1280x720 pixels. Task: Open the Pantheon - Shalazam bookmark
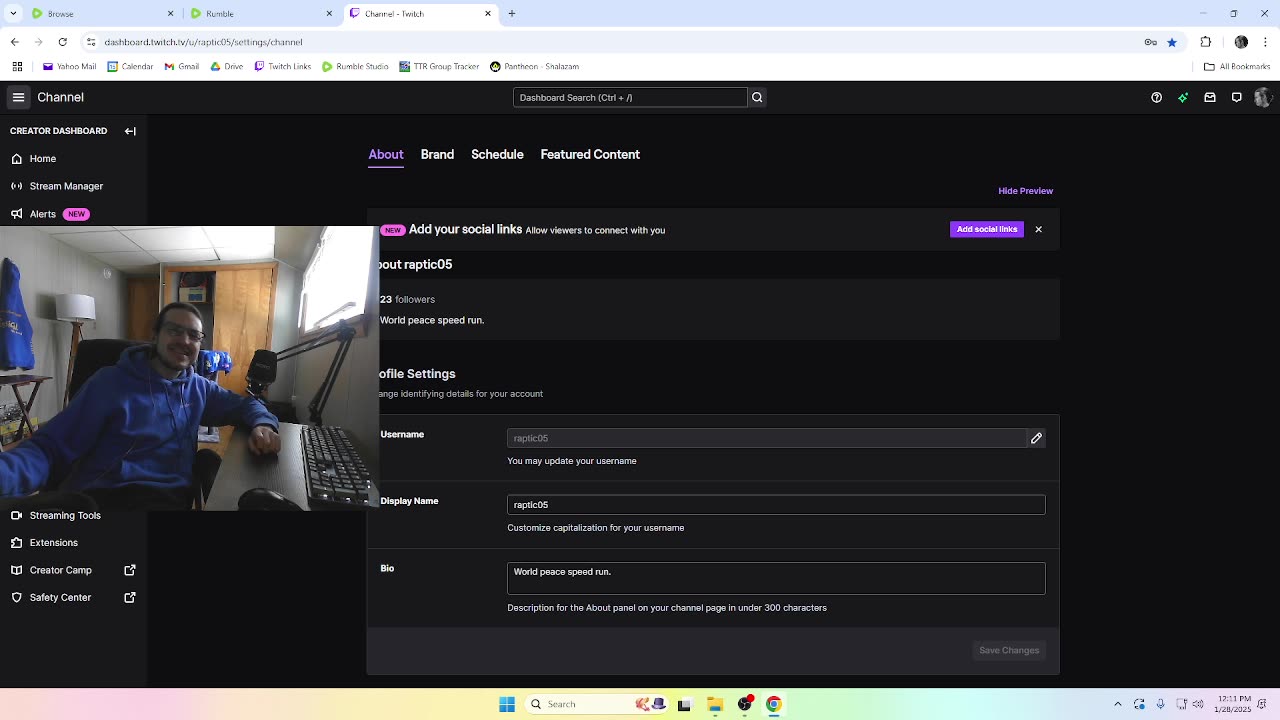[534, 66]
